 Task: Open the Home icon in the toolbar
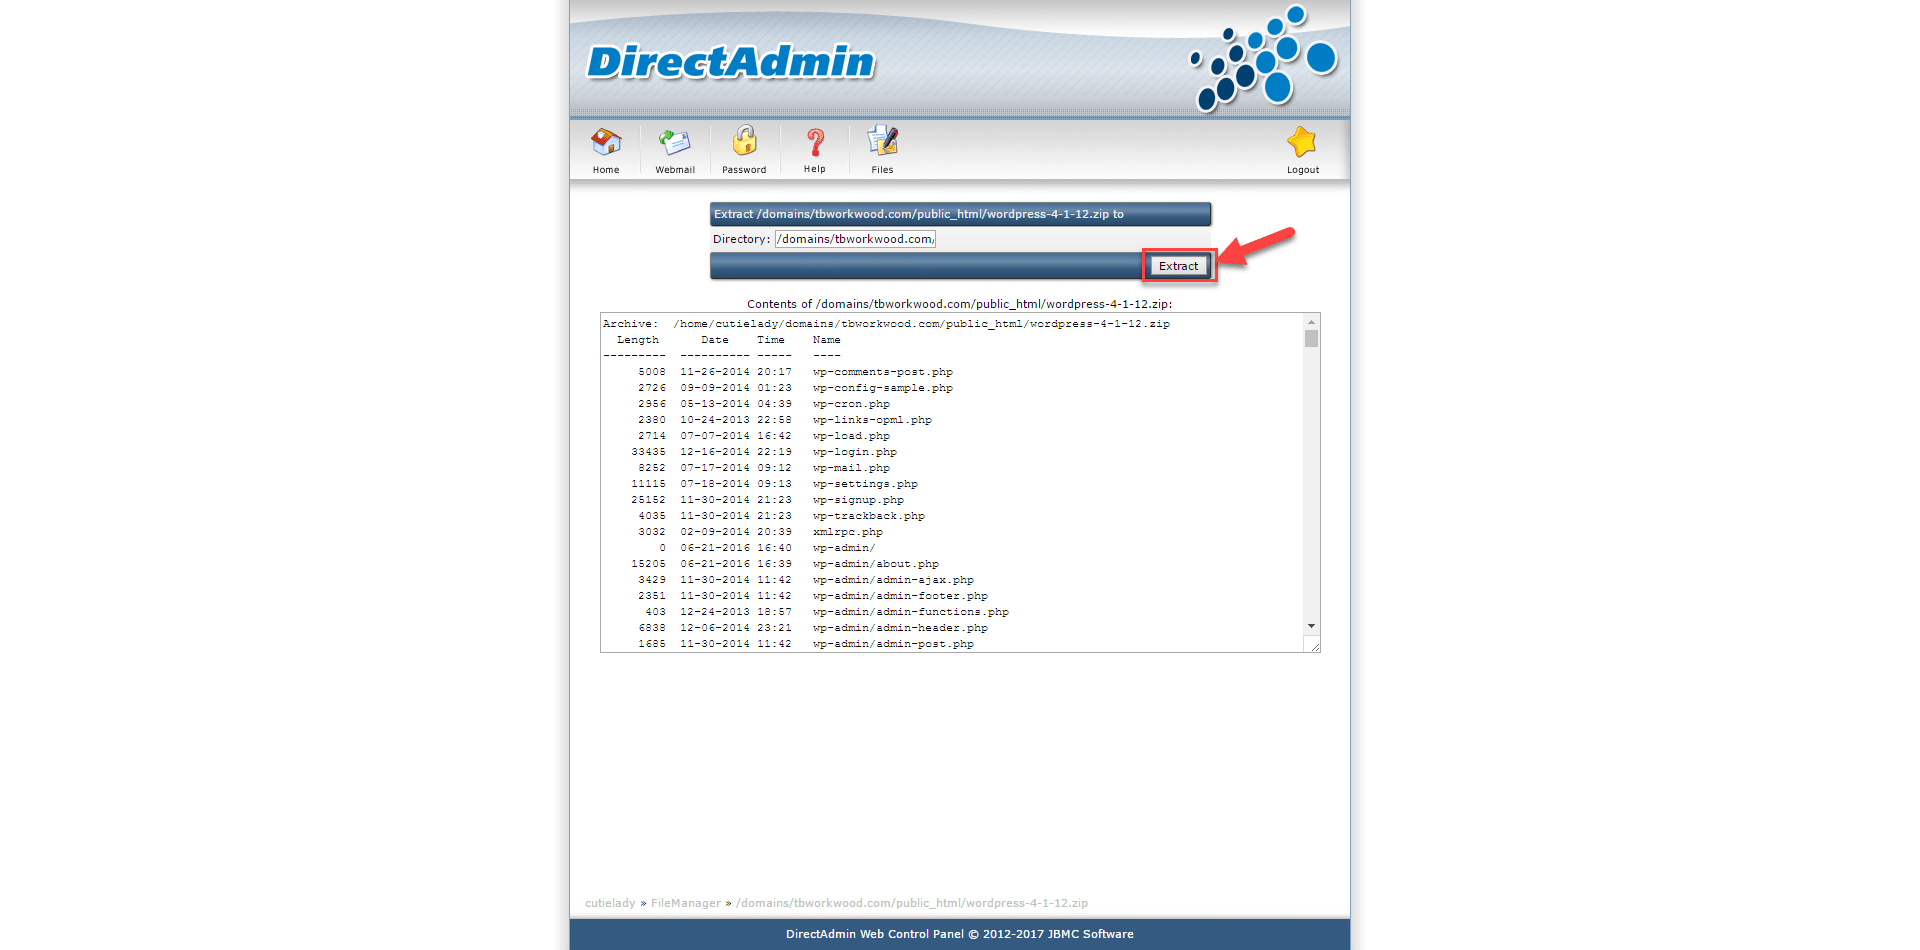coord(606,142)
